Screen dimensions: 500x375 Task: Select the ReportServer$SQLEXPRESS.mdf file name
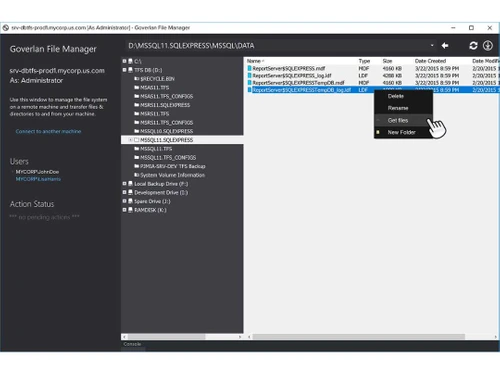(x=289, y=68)
